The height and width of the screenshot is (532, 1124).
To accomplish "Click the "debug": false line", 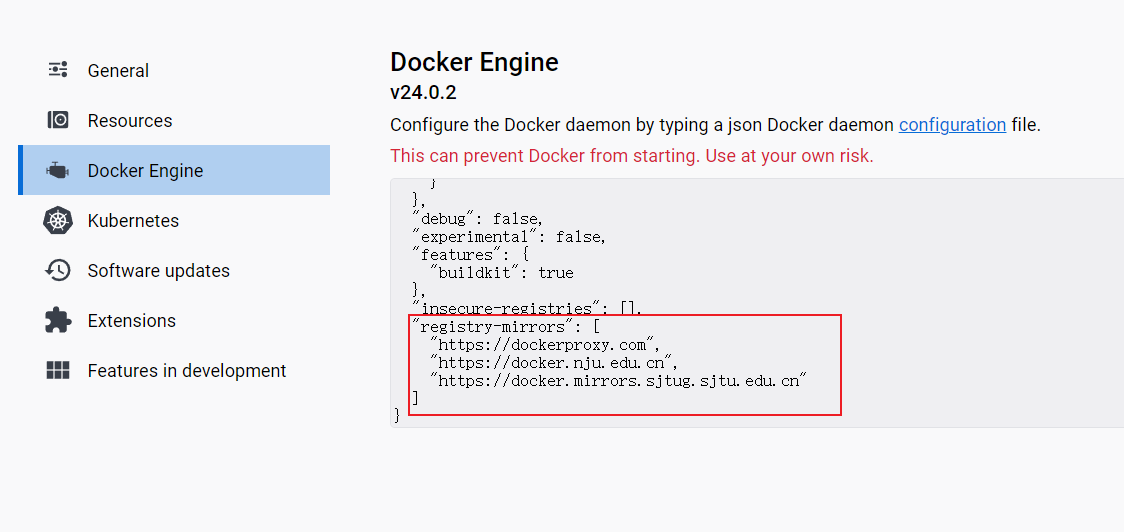I will point(477,219).
